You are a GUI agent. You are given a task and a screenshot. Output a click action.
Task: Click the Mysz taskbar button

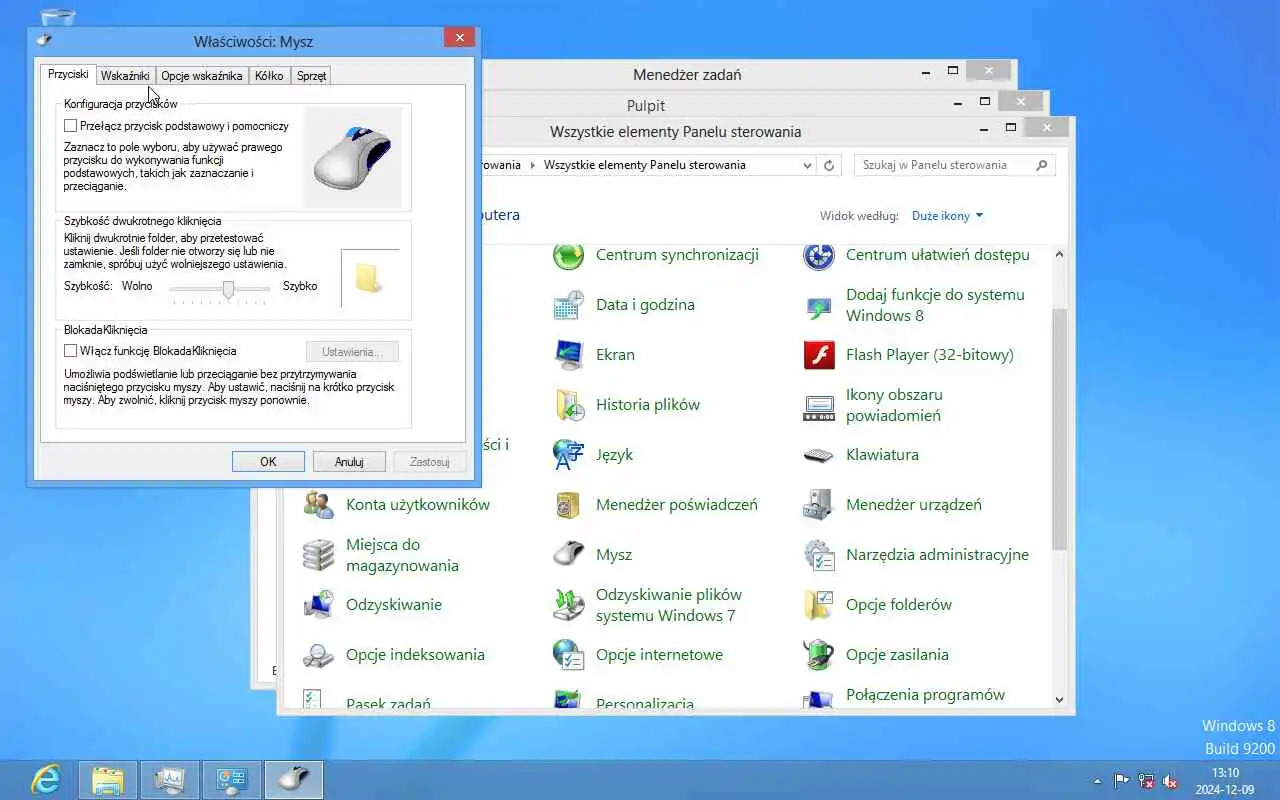[294, 779]
